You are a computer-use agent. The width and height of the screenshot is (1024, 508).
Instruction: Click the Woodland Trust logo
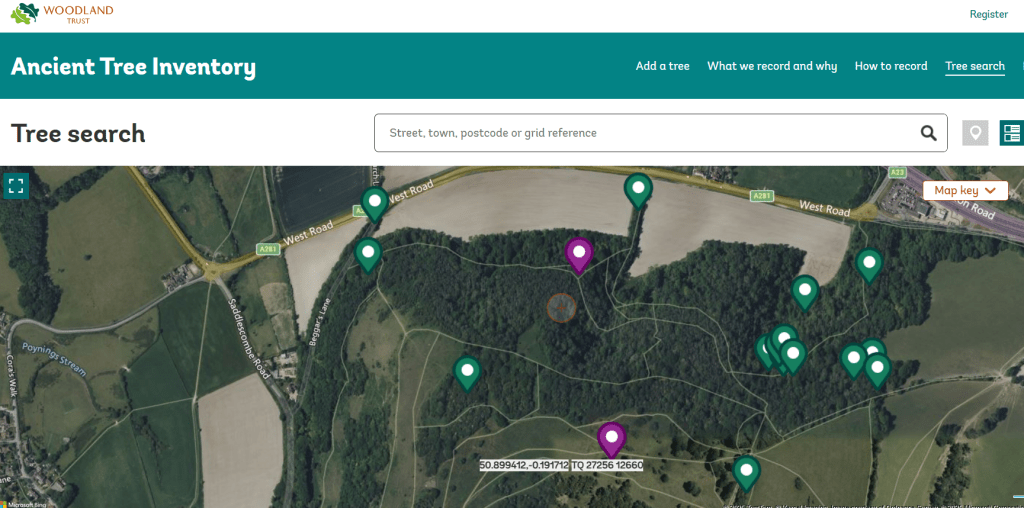point(62,14)
